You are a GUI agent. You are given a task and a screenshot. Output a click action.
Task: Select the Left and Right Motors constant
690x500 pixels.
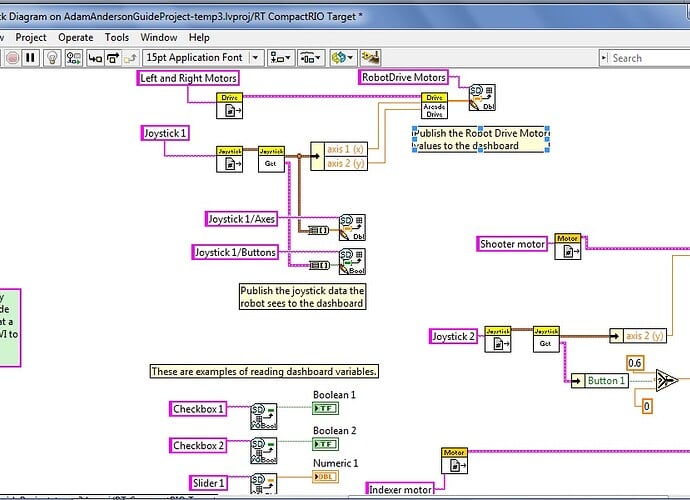coord(188,78)
